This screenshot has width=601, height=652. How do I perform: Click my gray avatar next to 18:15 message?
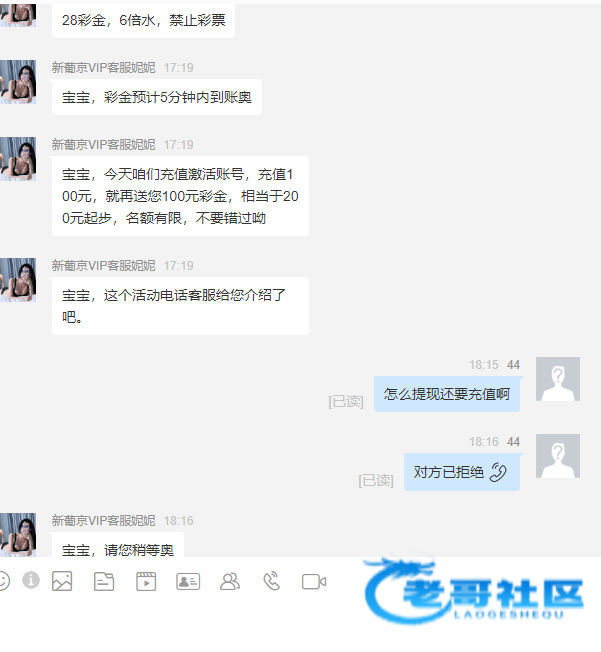[558, 379]
